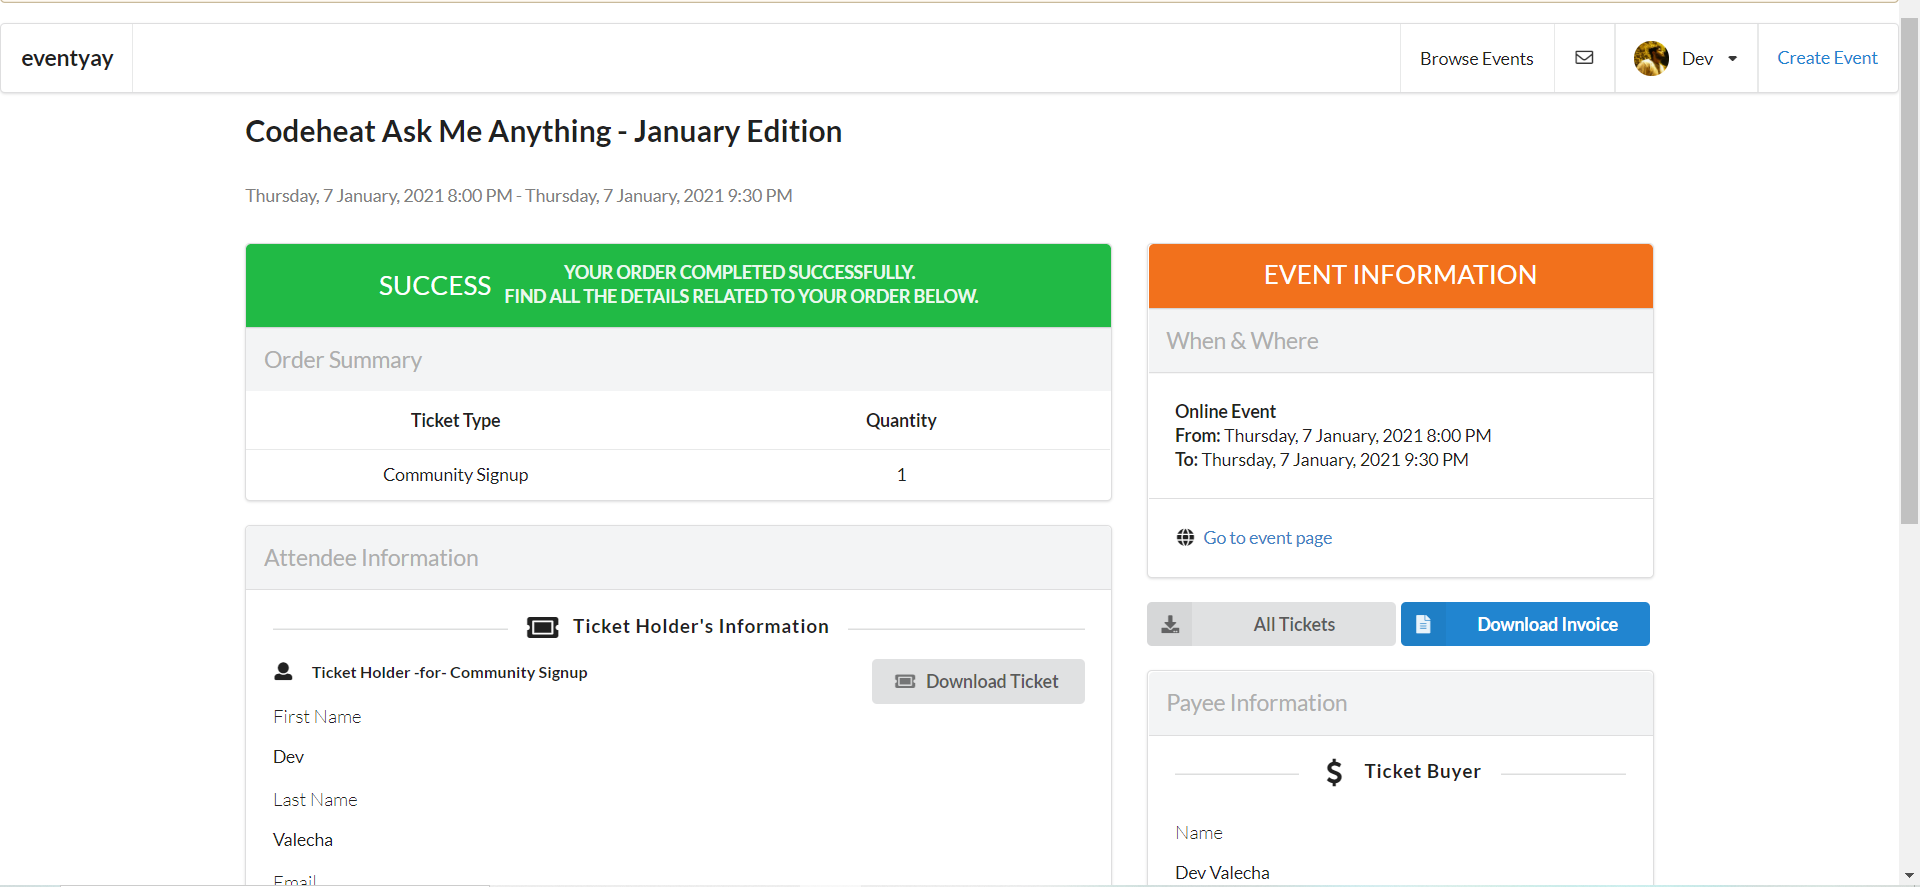Expand the Dev account dropdown arrow
The height and width of the screenshot is (887, 1920).
pyautogui.click(x=1733, y=59)
